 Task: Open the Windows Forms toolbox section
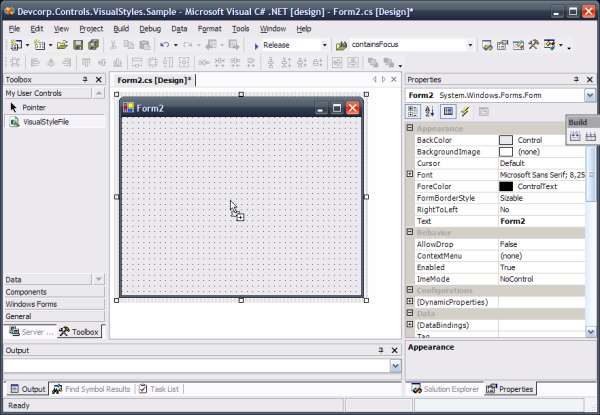[54, 304]
